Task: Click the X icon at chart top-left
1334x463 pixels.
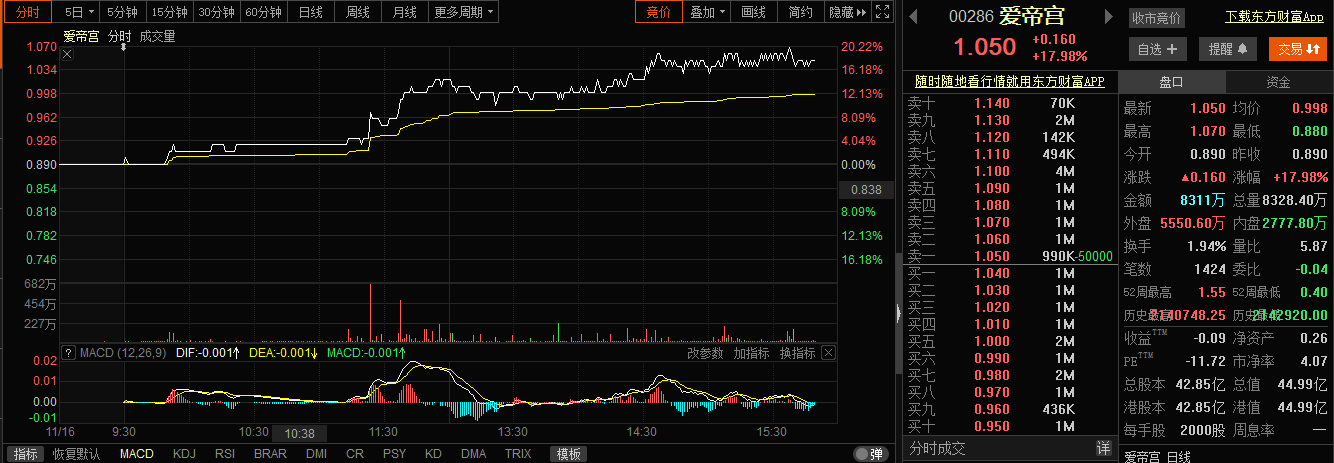Action: click(x=67, y=54)
